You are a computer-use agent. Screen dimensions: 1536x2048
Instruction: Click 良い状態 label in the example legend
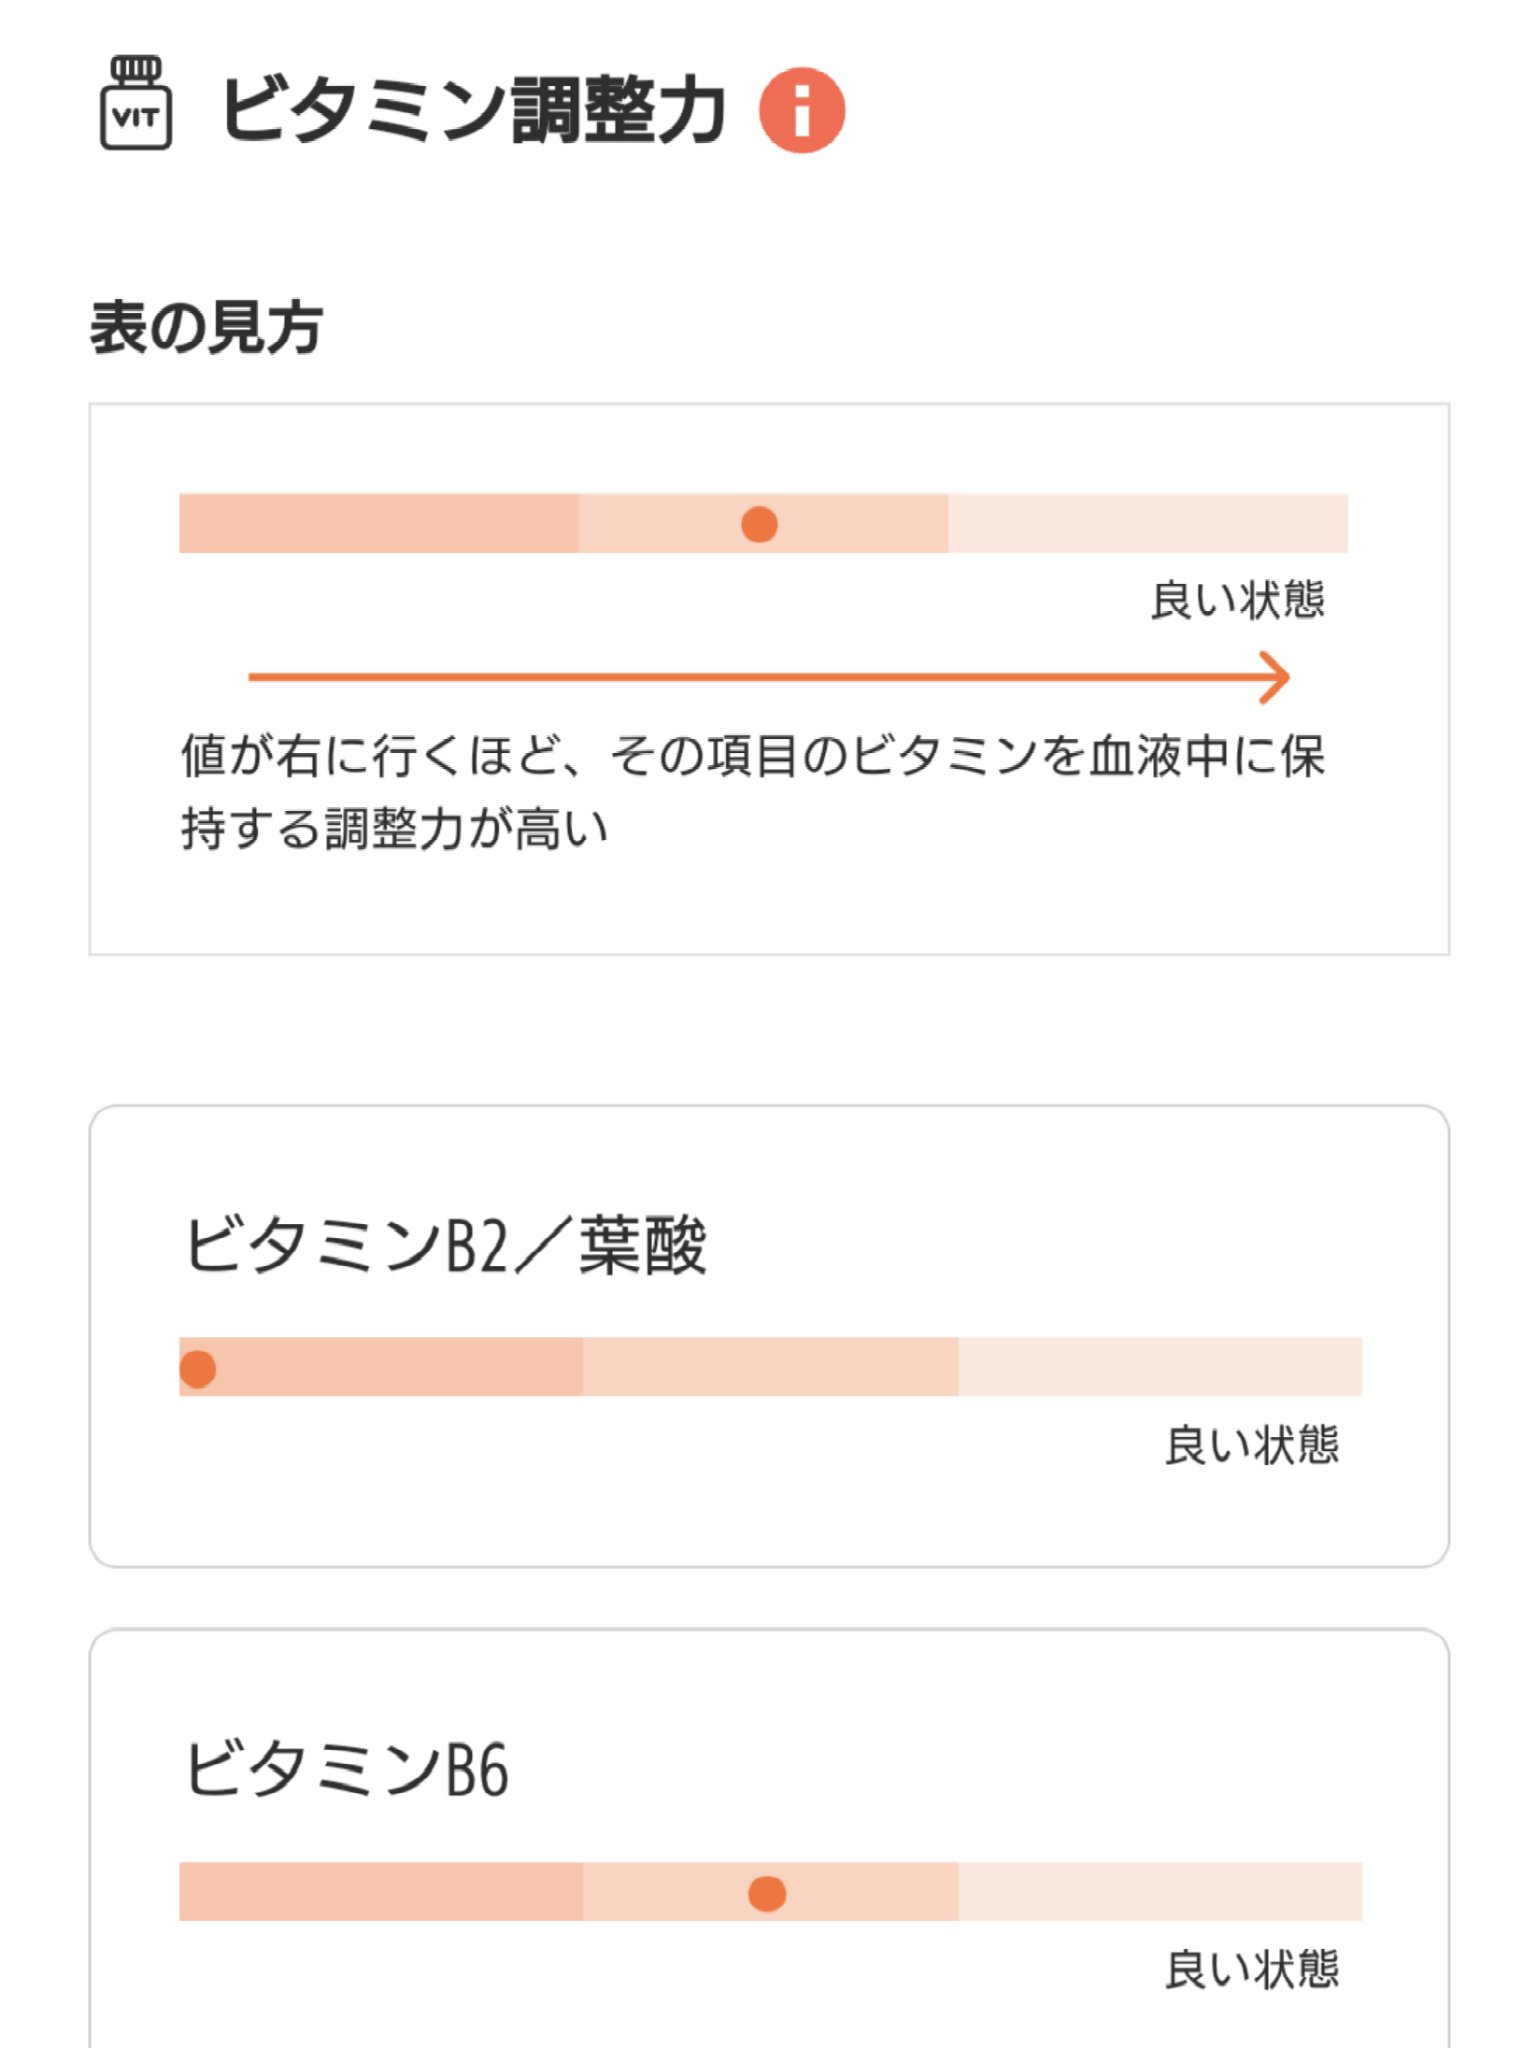1237,601
